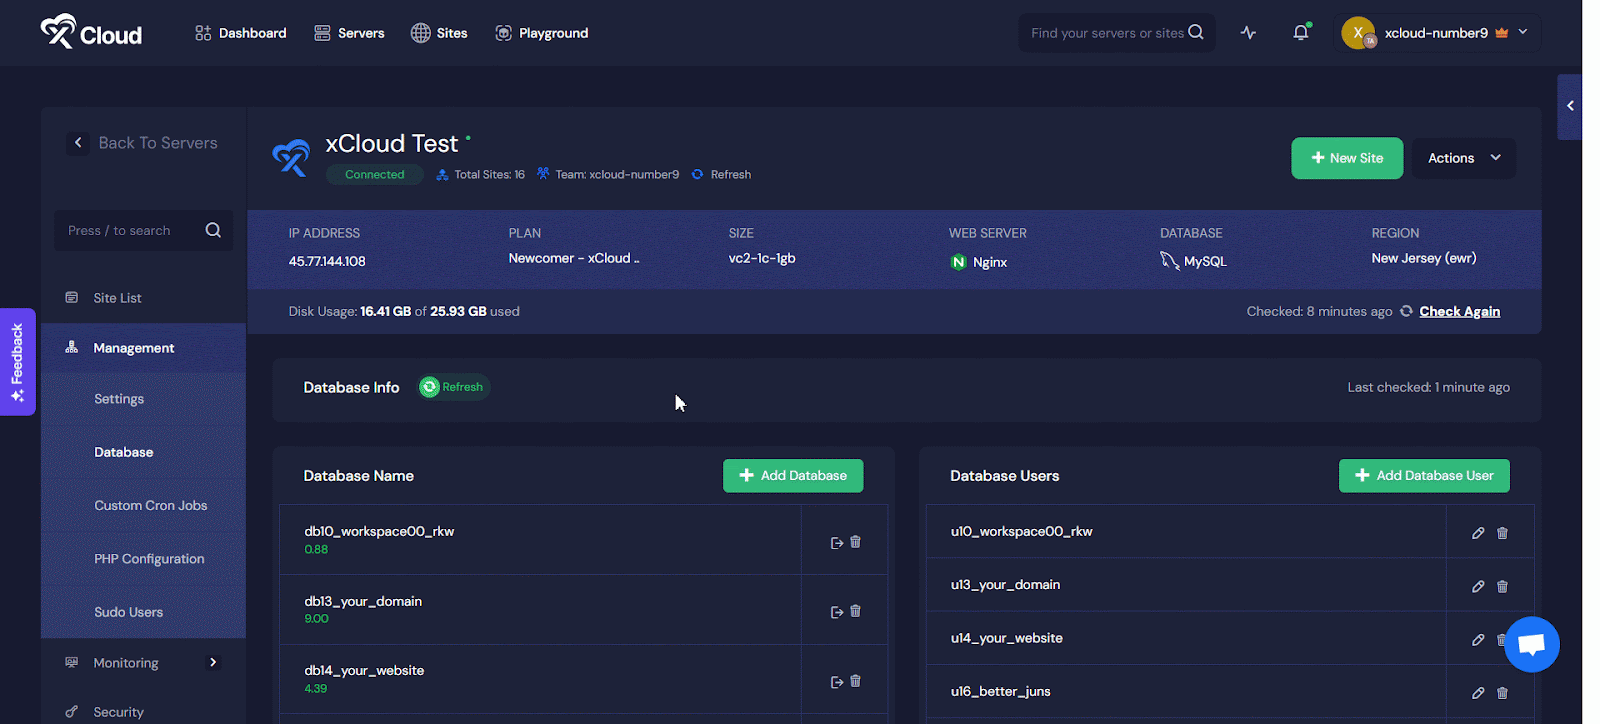The height and width of the screenshot is (724, 1600).
Task: Export db14_your_website database
Action: (x=837, y=682)
